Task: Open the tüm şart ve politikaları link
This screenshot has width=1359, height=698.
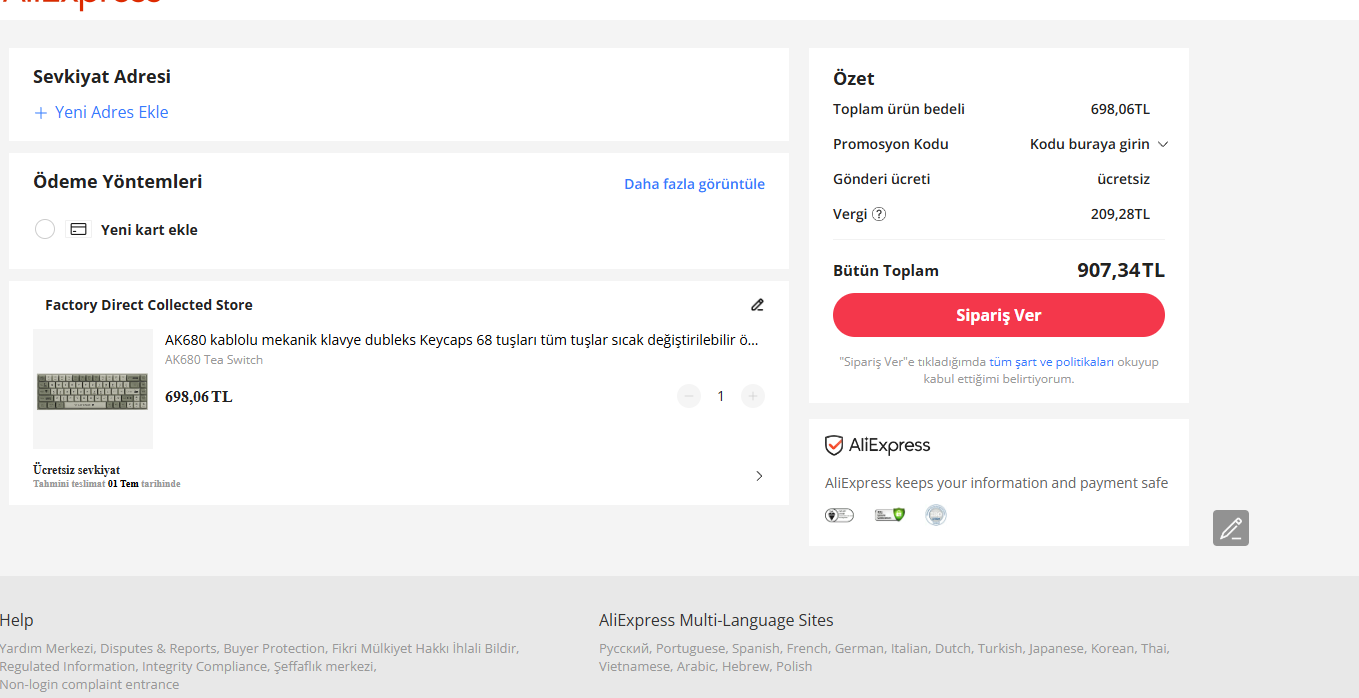Action: click(x=1051, y=362)
